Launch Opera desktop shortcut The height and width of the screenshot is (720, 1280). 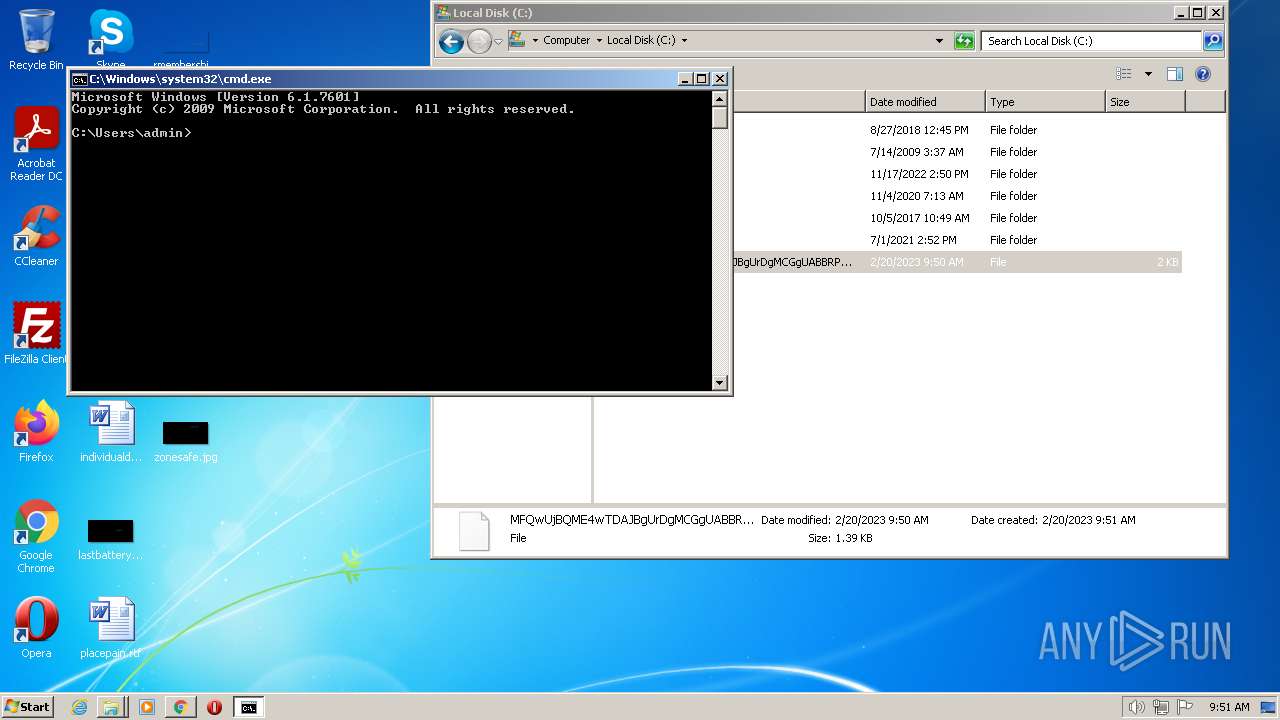(x=36, y=627)
